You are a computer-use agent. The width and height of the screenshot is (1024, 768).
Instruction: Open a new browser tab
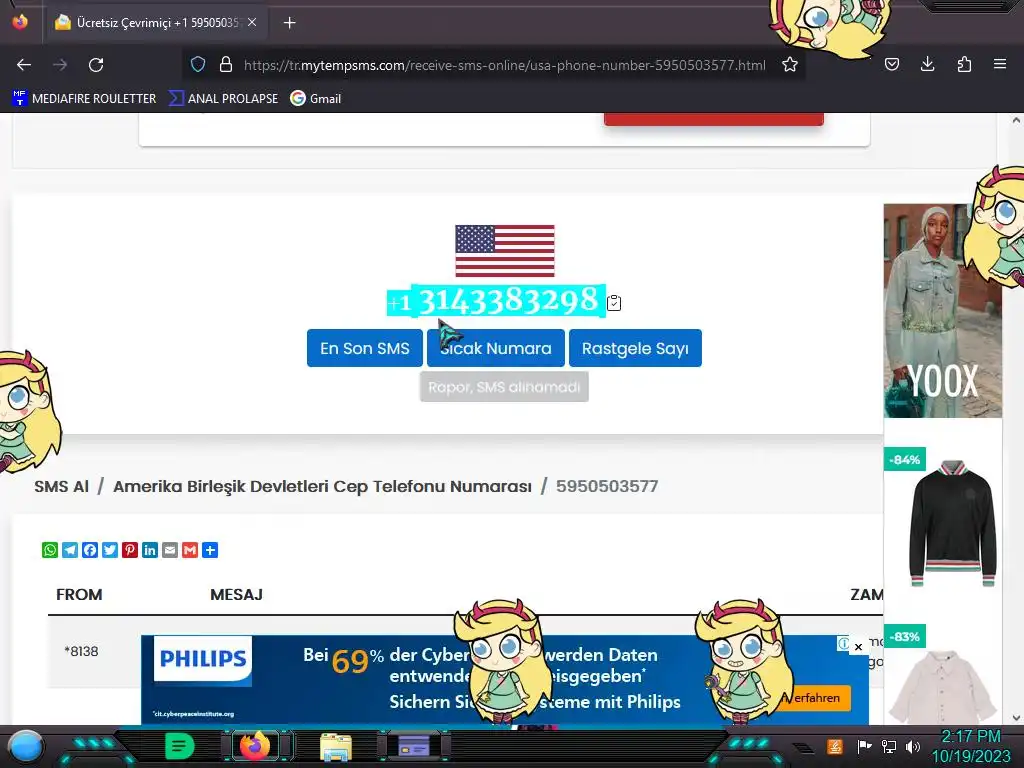(x=290, y=23)
